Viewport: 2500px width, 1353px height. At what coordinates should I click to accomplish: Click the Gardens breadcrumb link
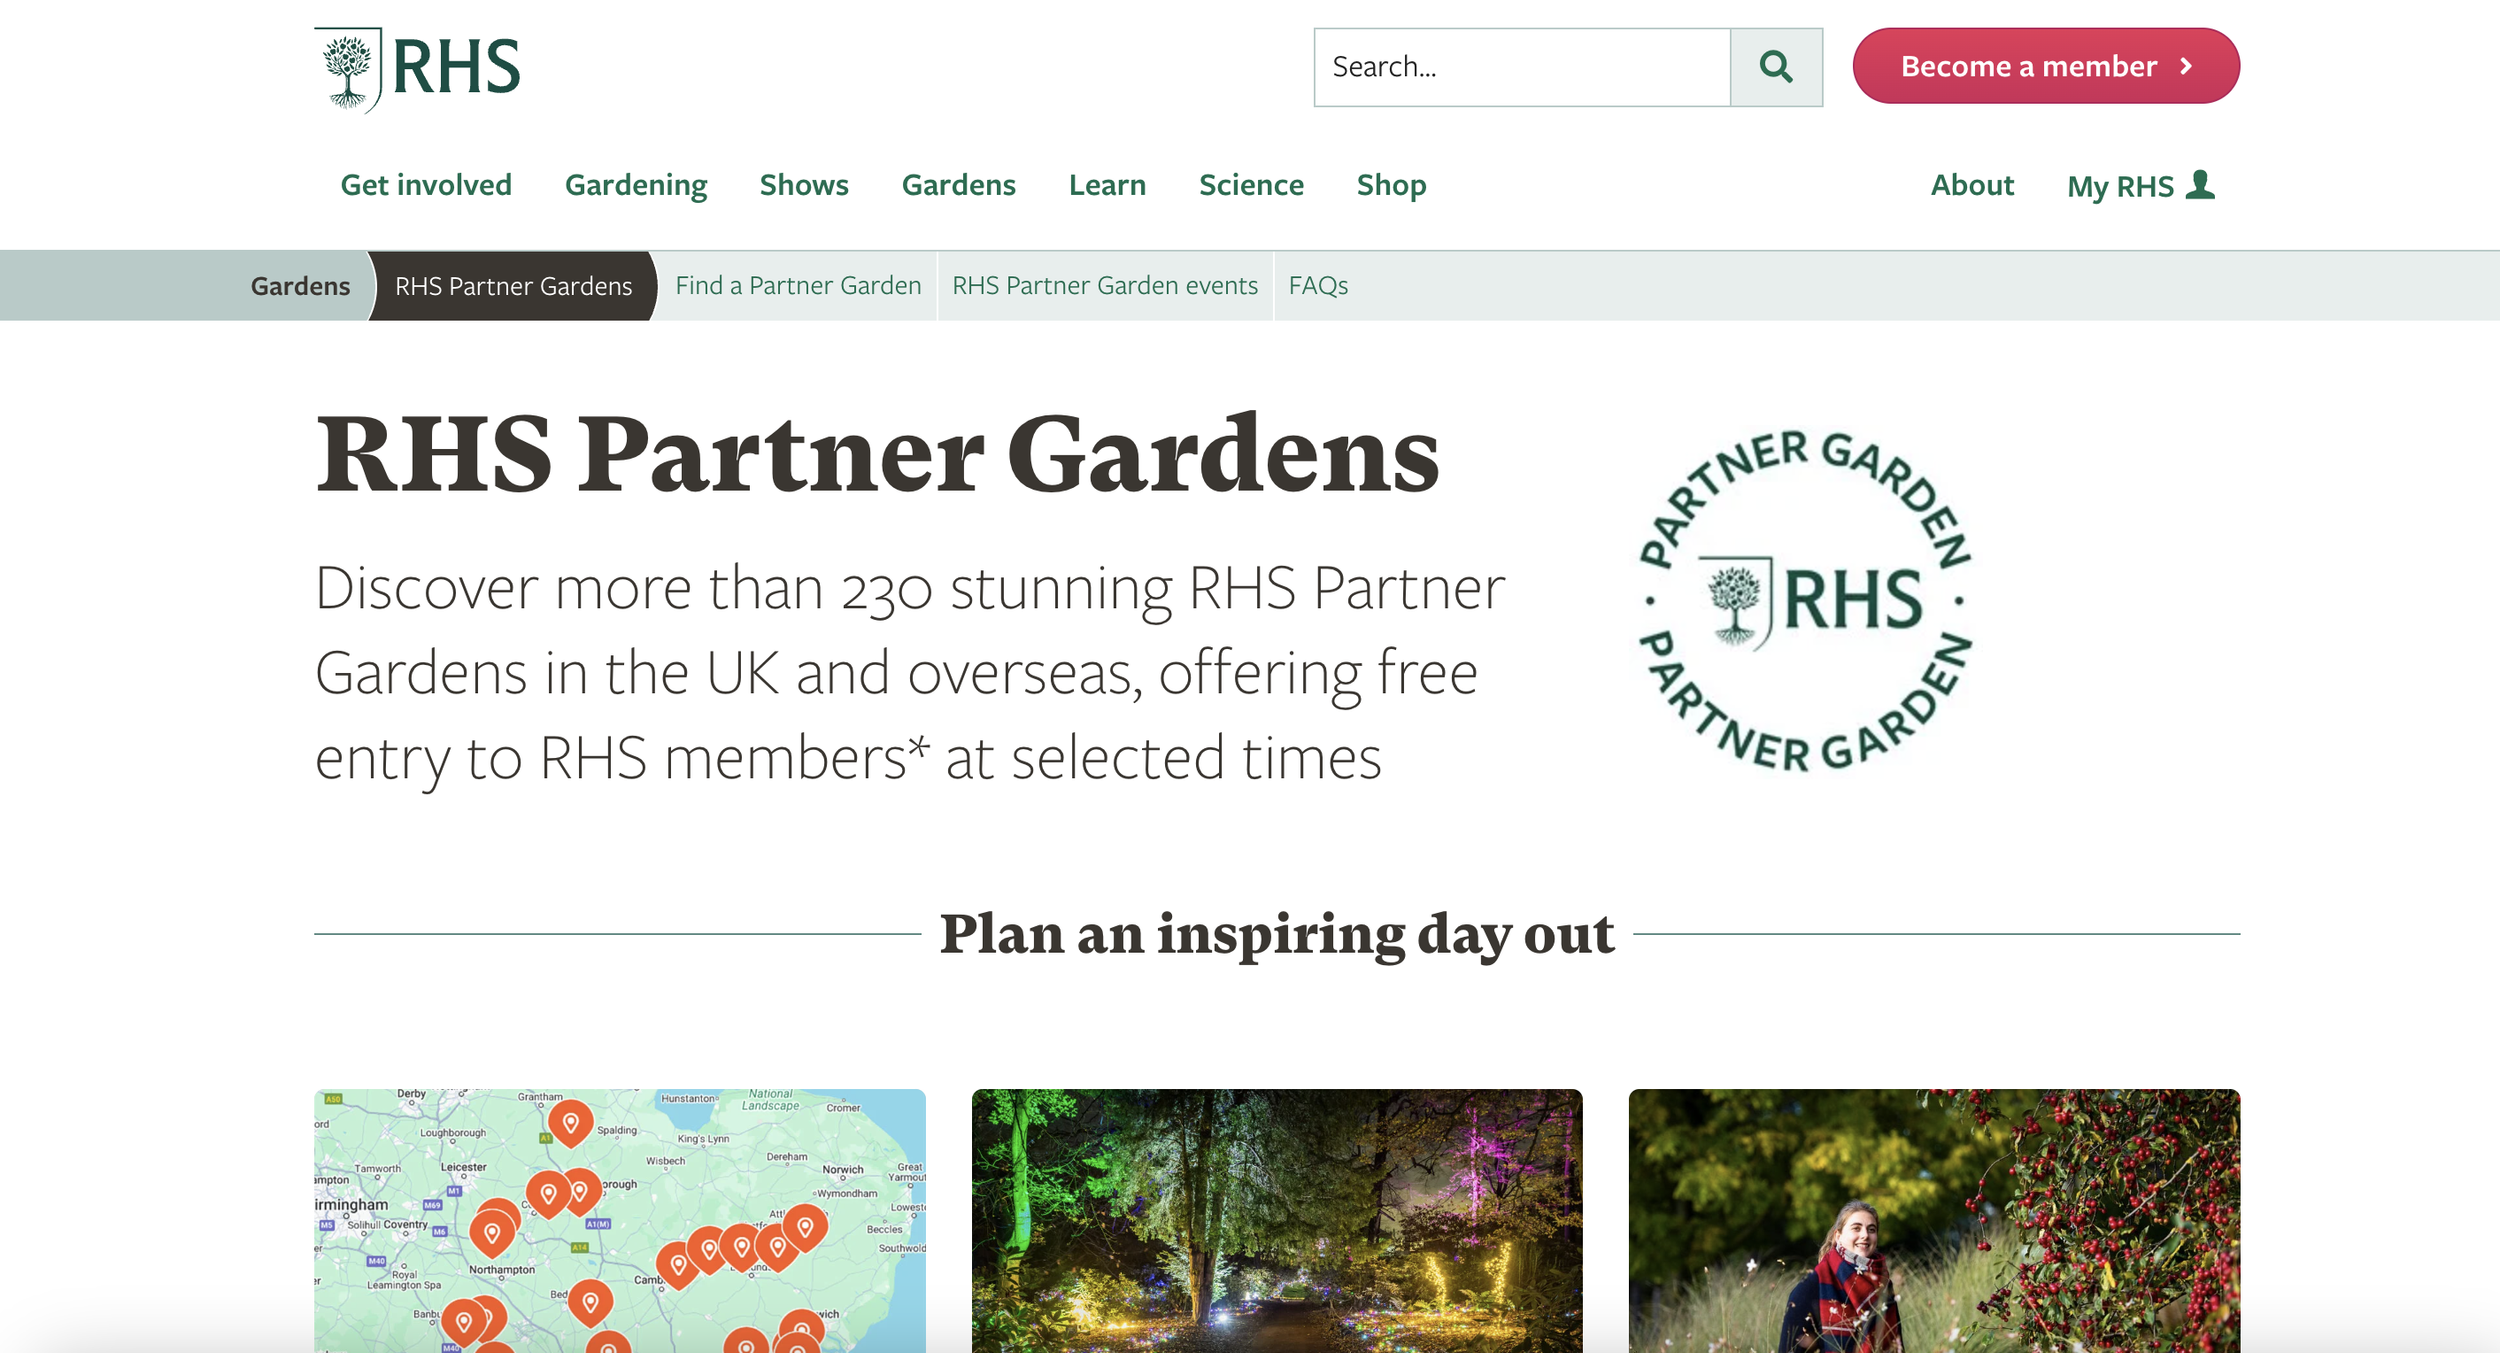[300, 286]
